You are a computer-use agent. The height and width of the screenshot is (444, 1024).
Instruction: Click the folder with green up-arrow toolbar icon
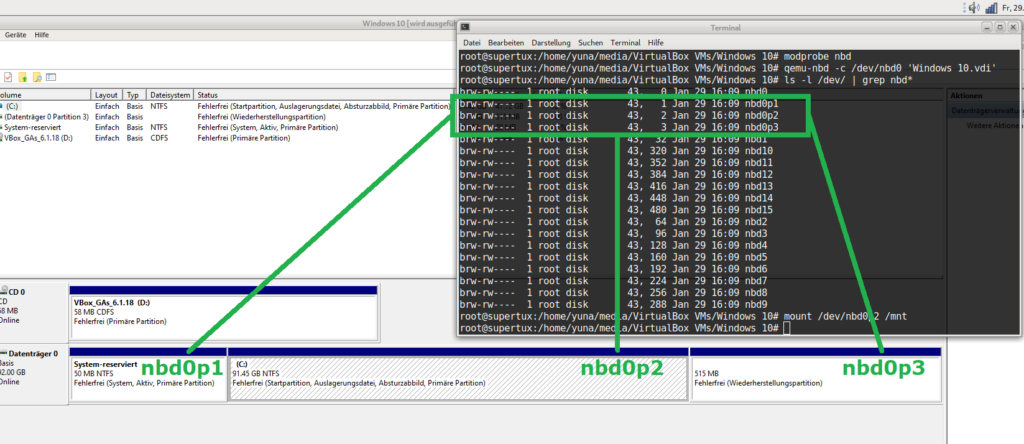click(x=23, y=77)
